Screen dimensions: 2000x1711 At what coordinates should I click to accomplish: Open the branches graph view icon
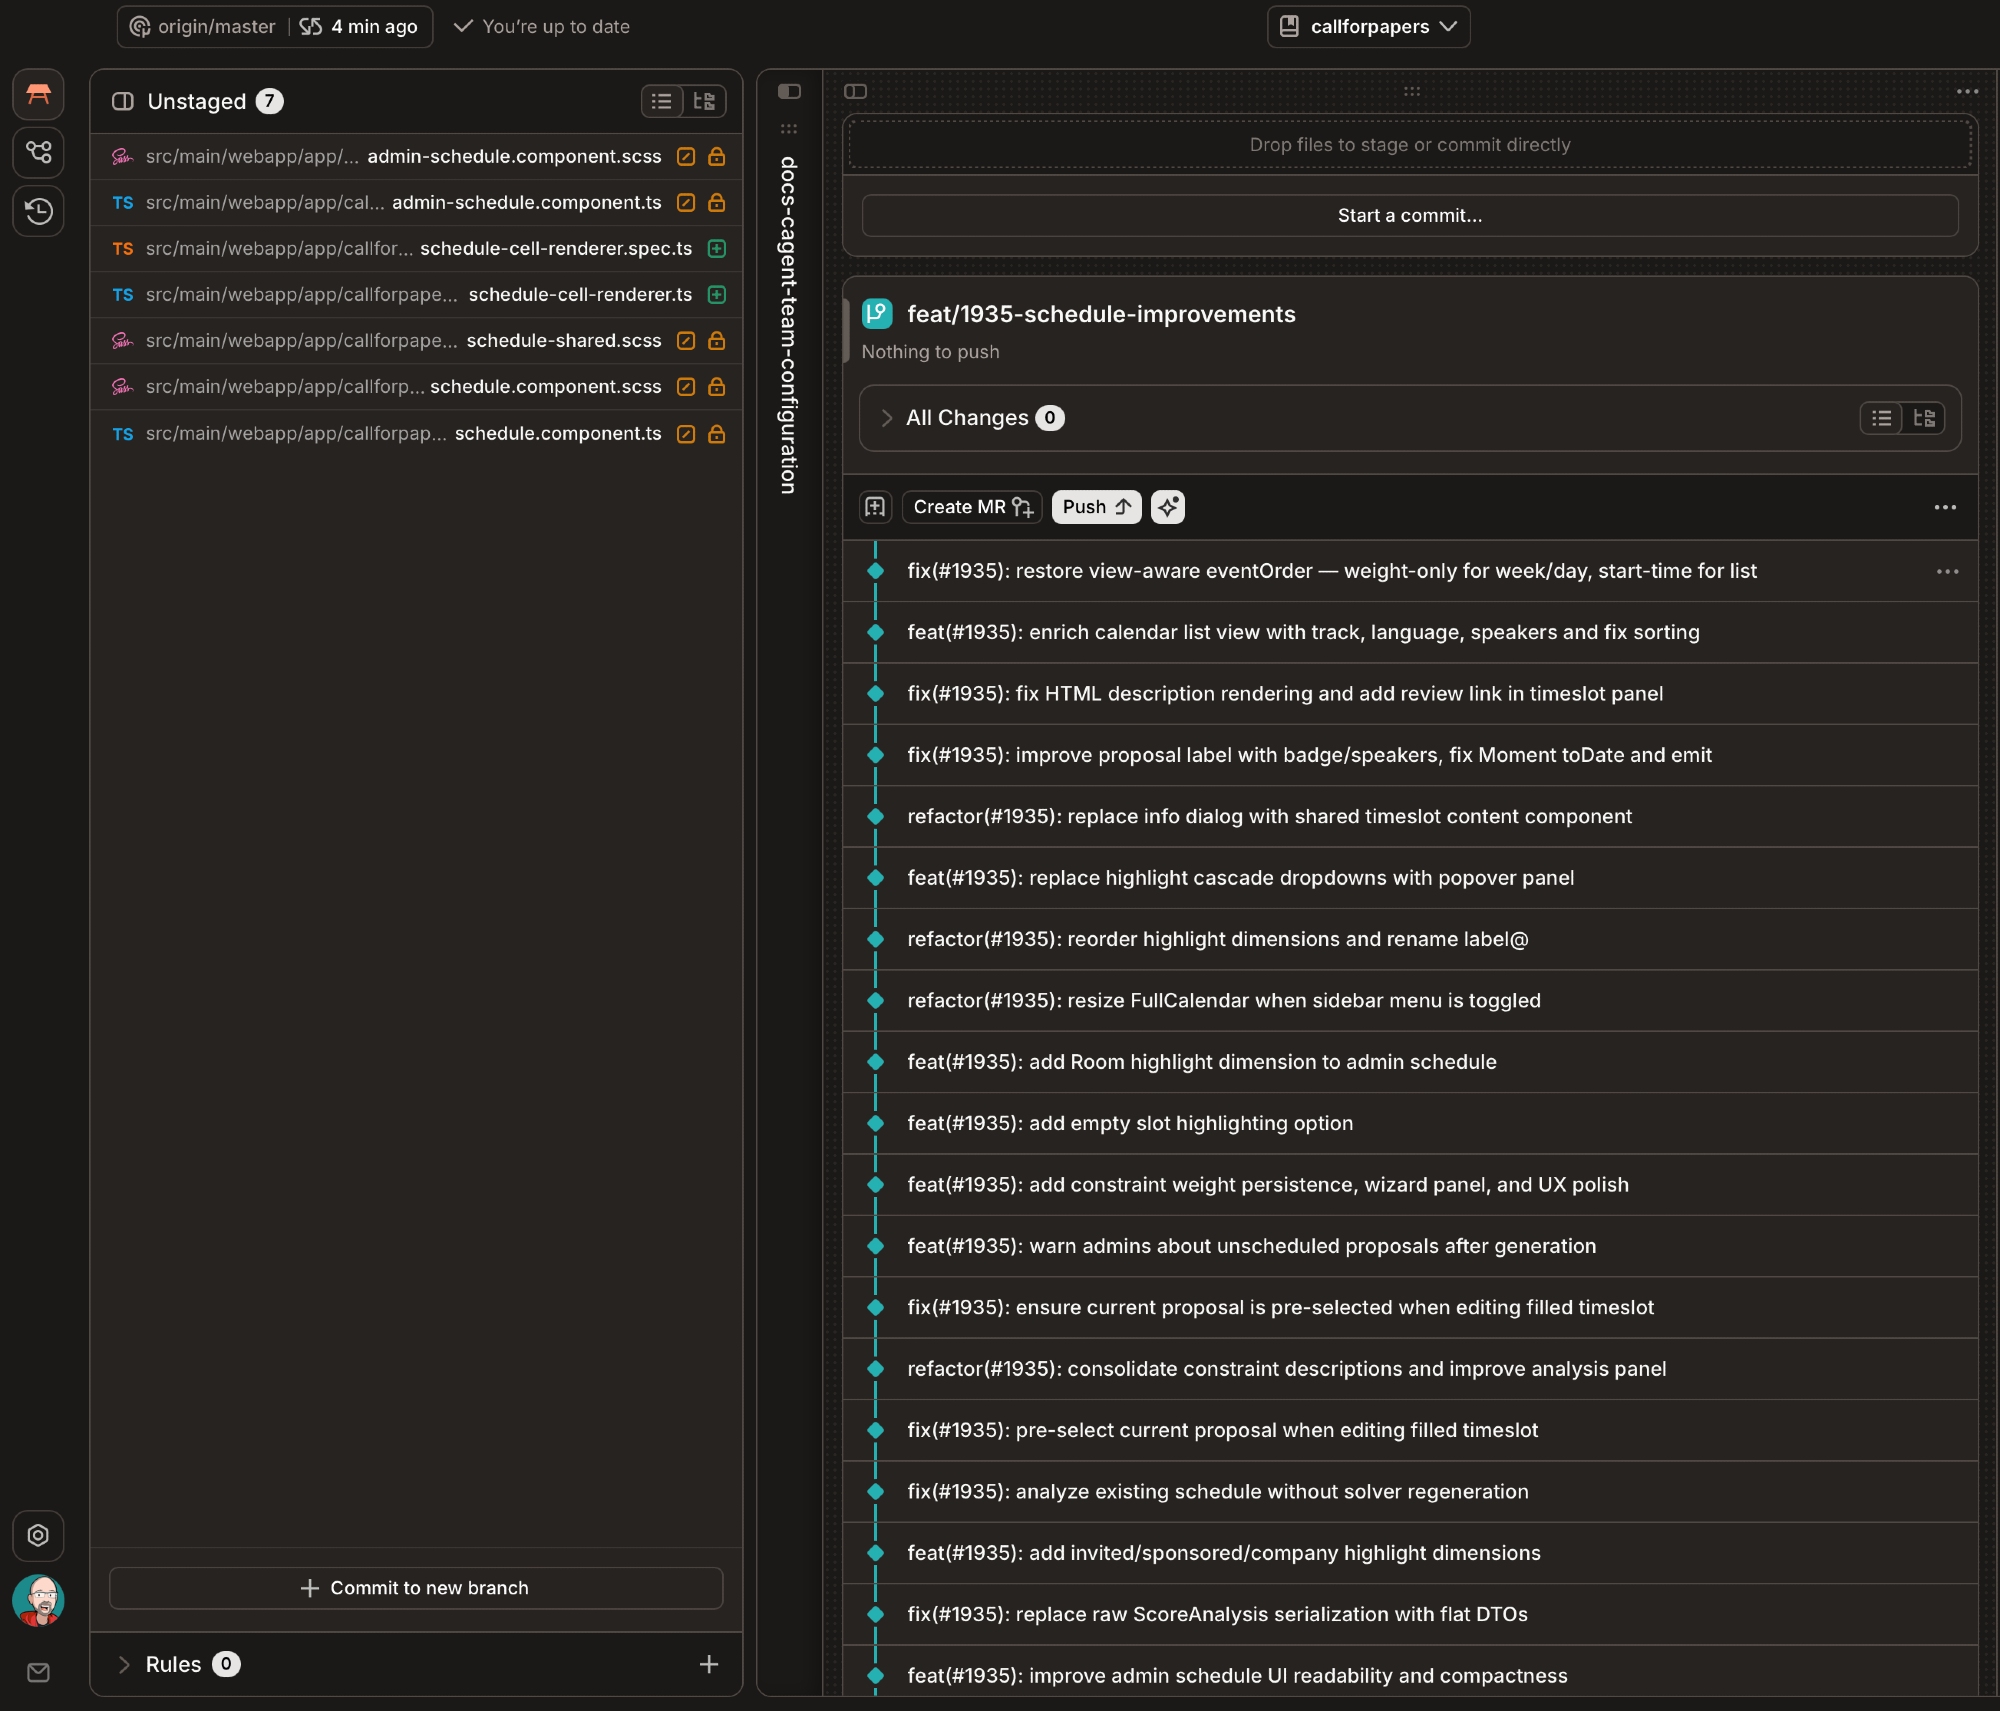38,152
